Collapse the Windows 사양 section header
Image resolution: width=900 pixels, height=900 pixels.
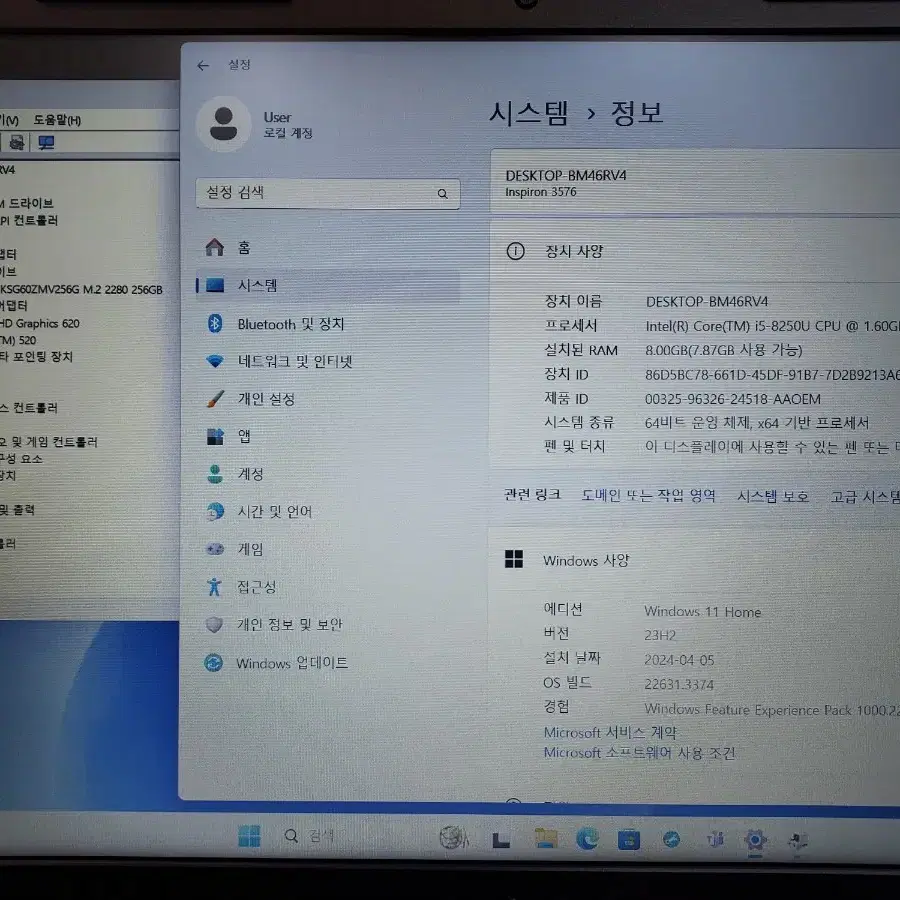(x=695, y=560)
